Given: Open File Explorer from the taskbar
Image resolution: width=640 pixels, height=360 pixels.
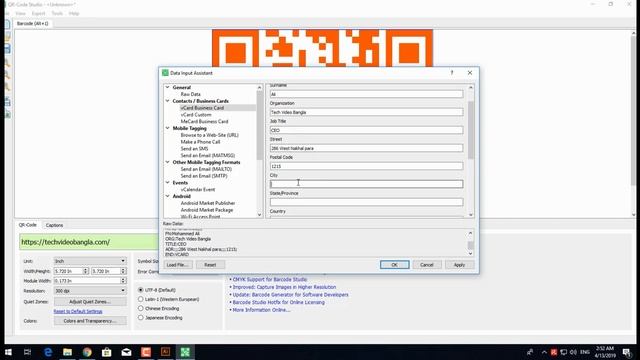Looking at the screenshot, I should pos(67,352).
